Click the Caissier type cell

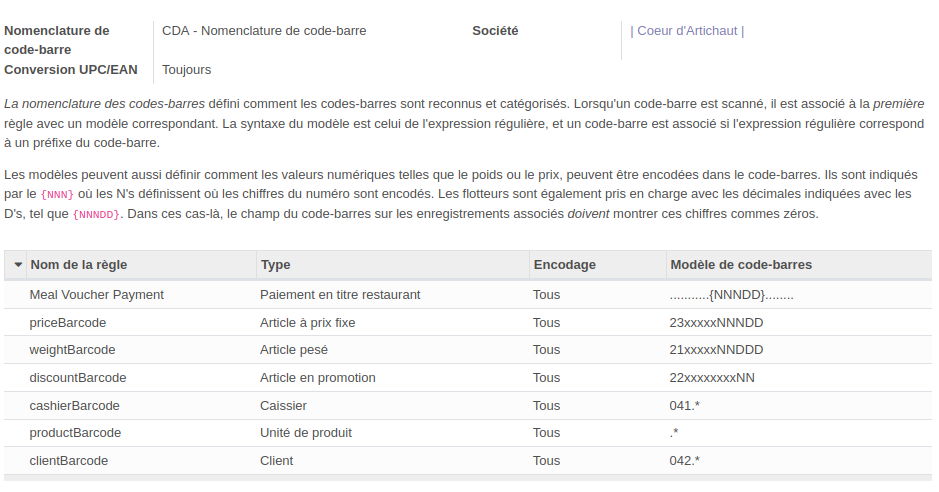click(284, 406)
